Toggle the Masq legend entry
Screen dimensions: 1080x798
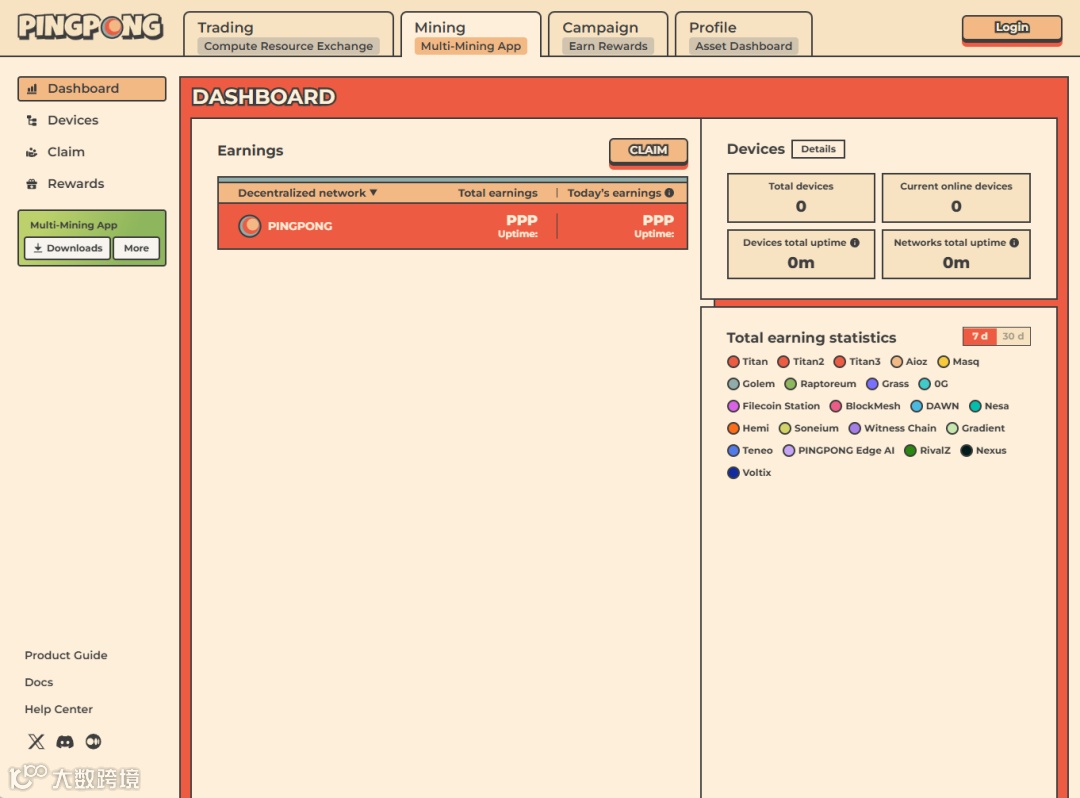click(x=958, y=361)
